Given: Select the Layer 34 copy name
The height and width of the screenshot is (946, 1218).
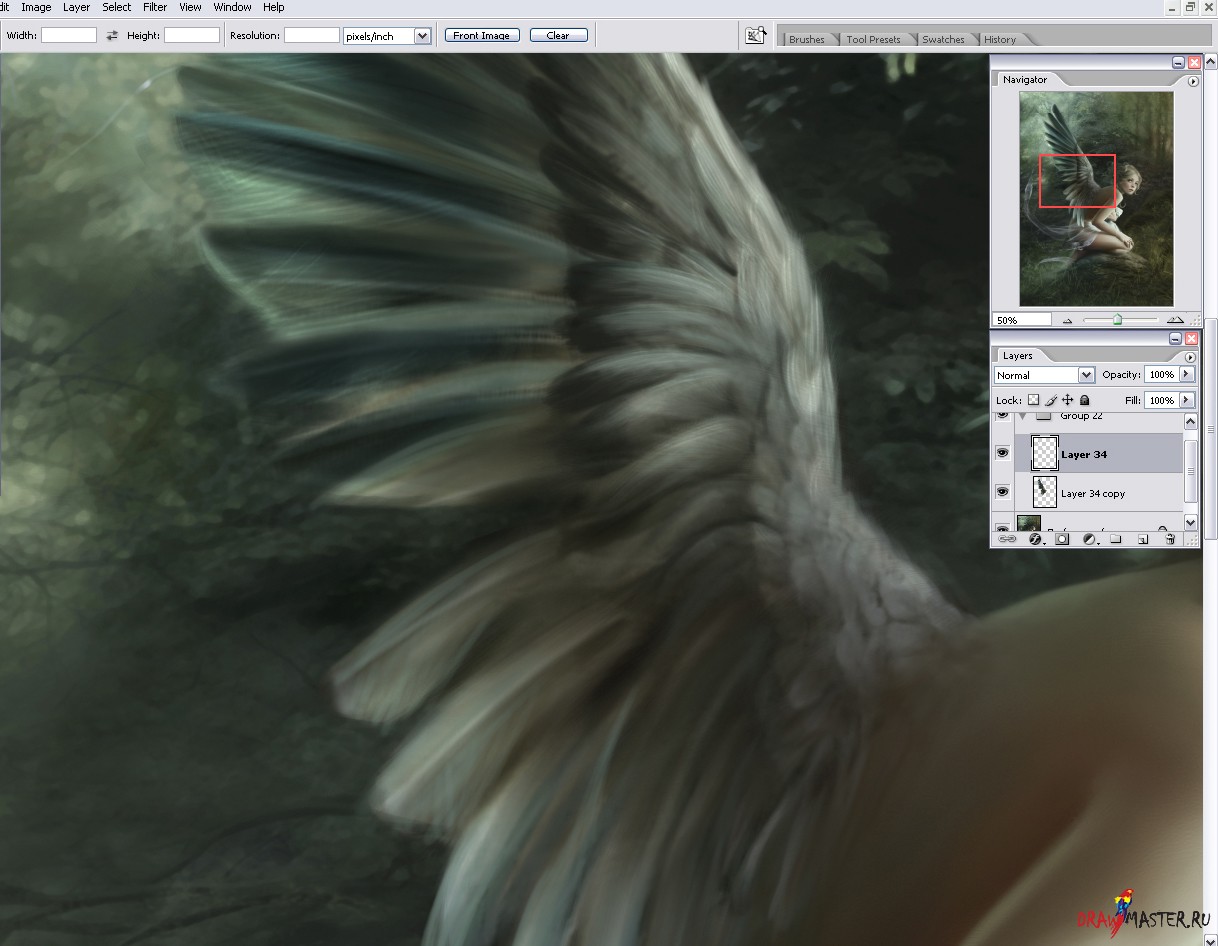Looking at the screenshot, I should (1092, 493).
